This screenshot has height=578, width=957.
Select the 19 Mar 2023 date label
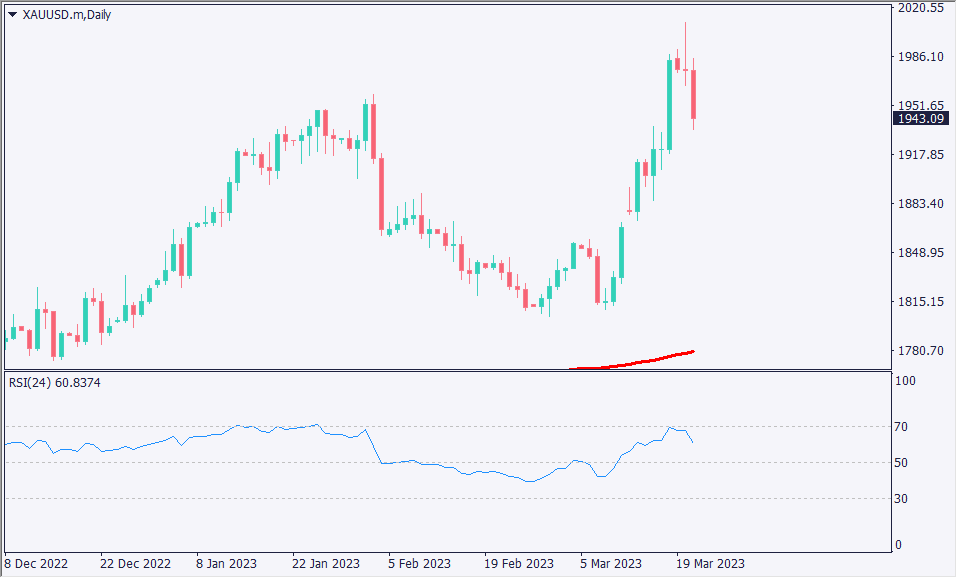coord(710,563)
